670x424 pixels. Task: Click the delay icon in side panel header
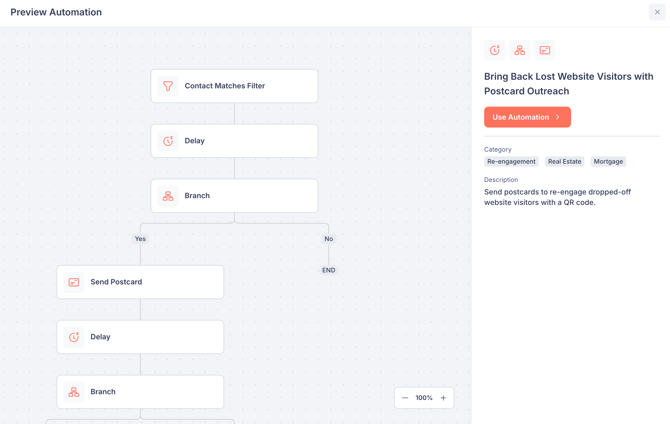(x=495, y=50)
